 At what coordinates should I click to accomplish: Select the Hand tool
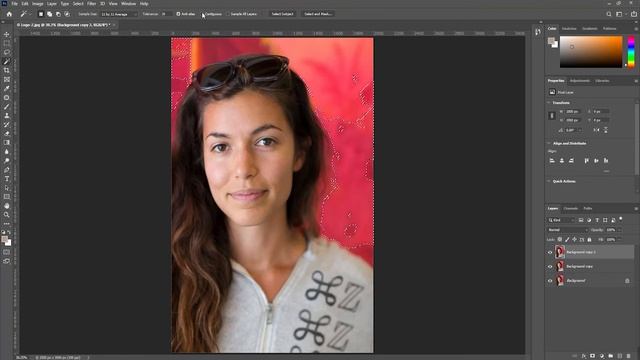(7, 206)
